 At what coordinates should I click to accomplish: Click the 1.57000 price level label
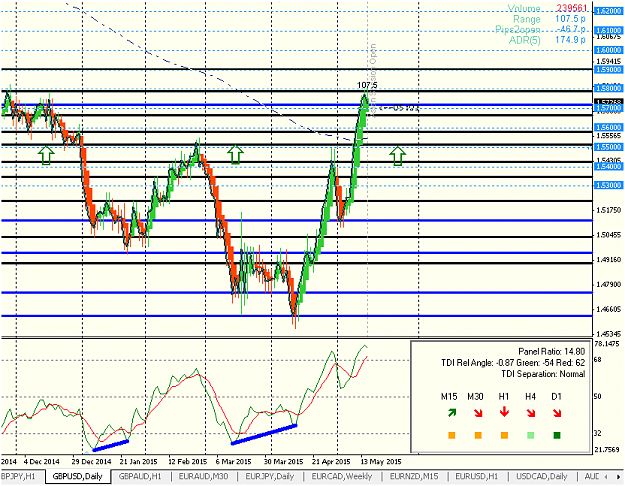[x=608, y=108]
